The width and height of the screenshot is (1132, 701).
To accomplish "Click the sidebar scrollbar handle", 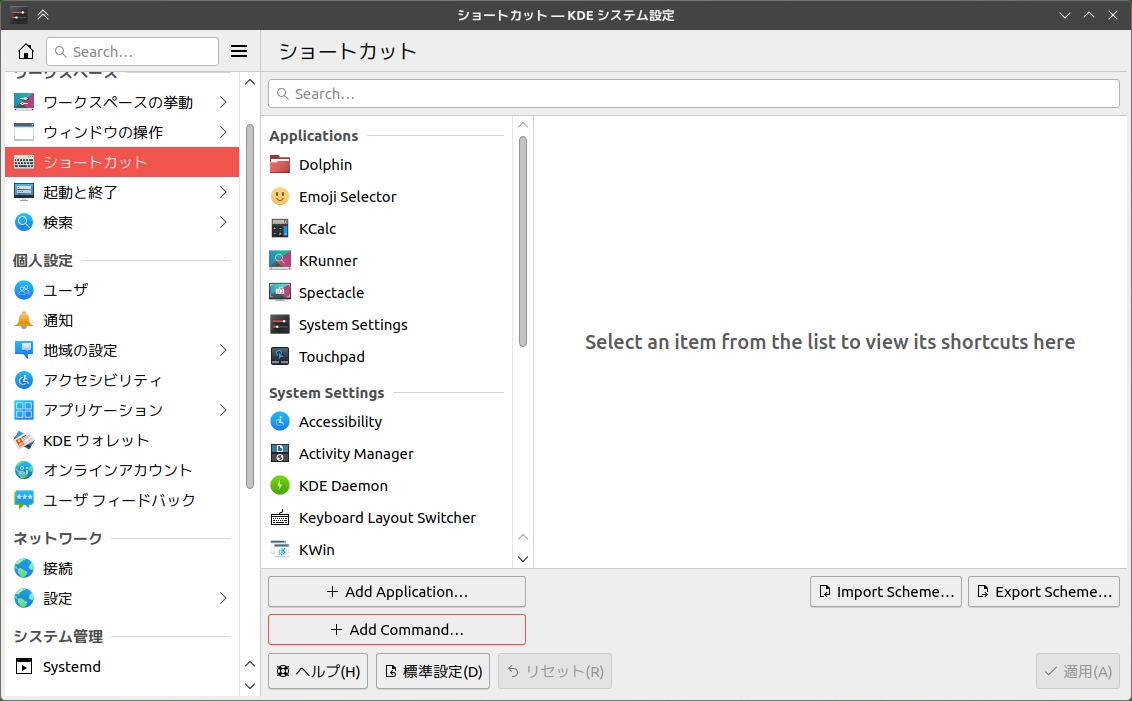I will tap(250, 307).
